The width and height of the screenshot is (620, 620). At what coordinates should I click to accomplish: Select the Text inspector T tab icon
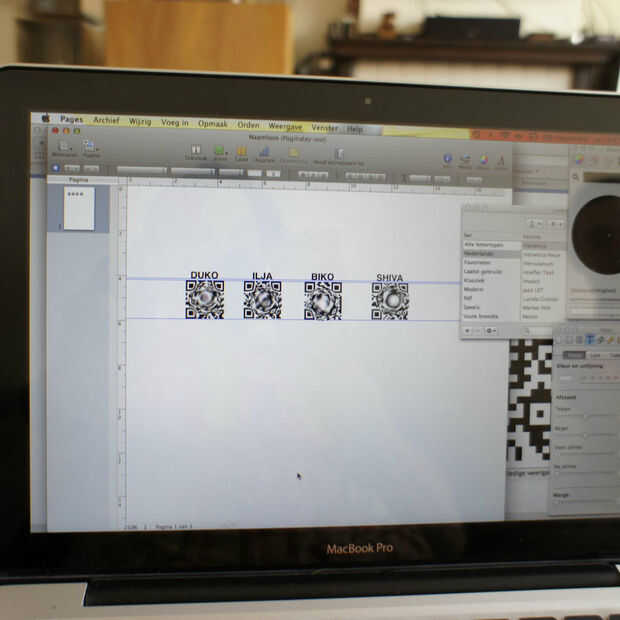590,339
